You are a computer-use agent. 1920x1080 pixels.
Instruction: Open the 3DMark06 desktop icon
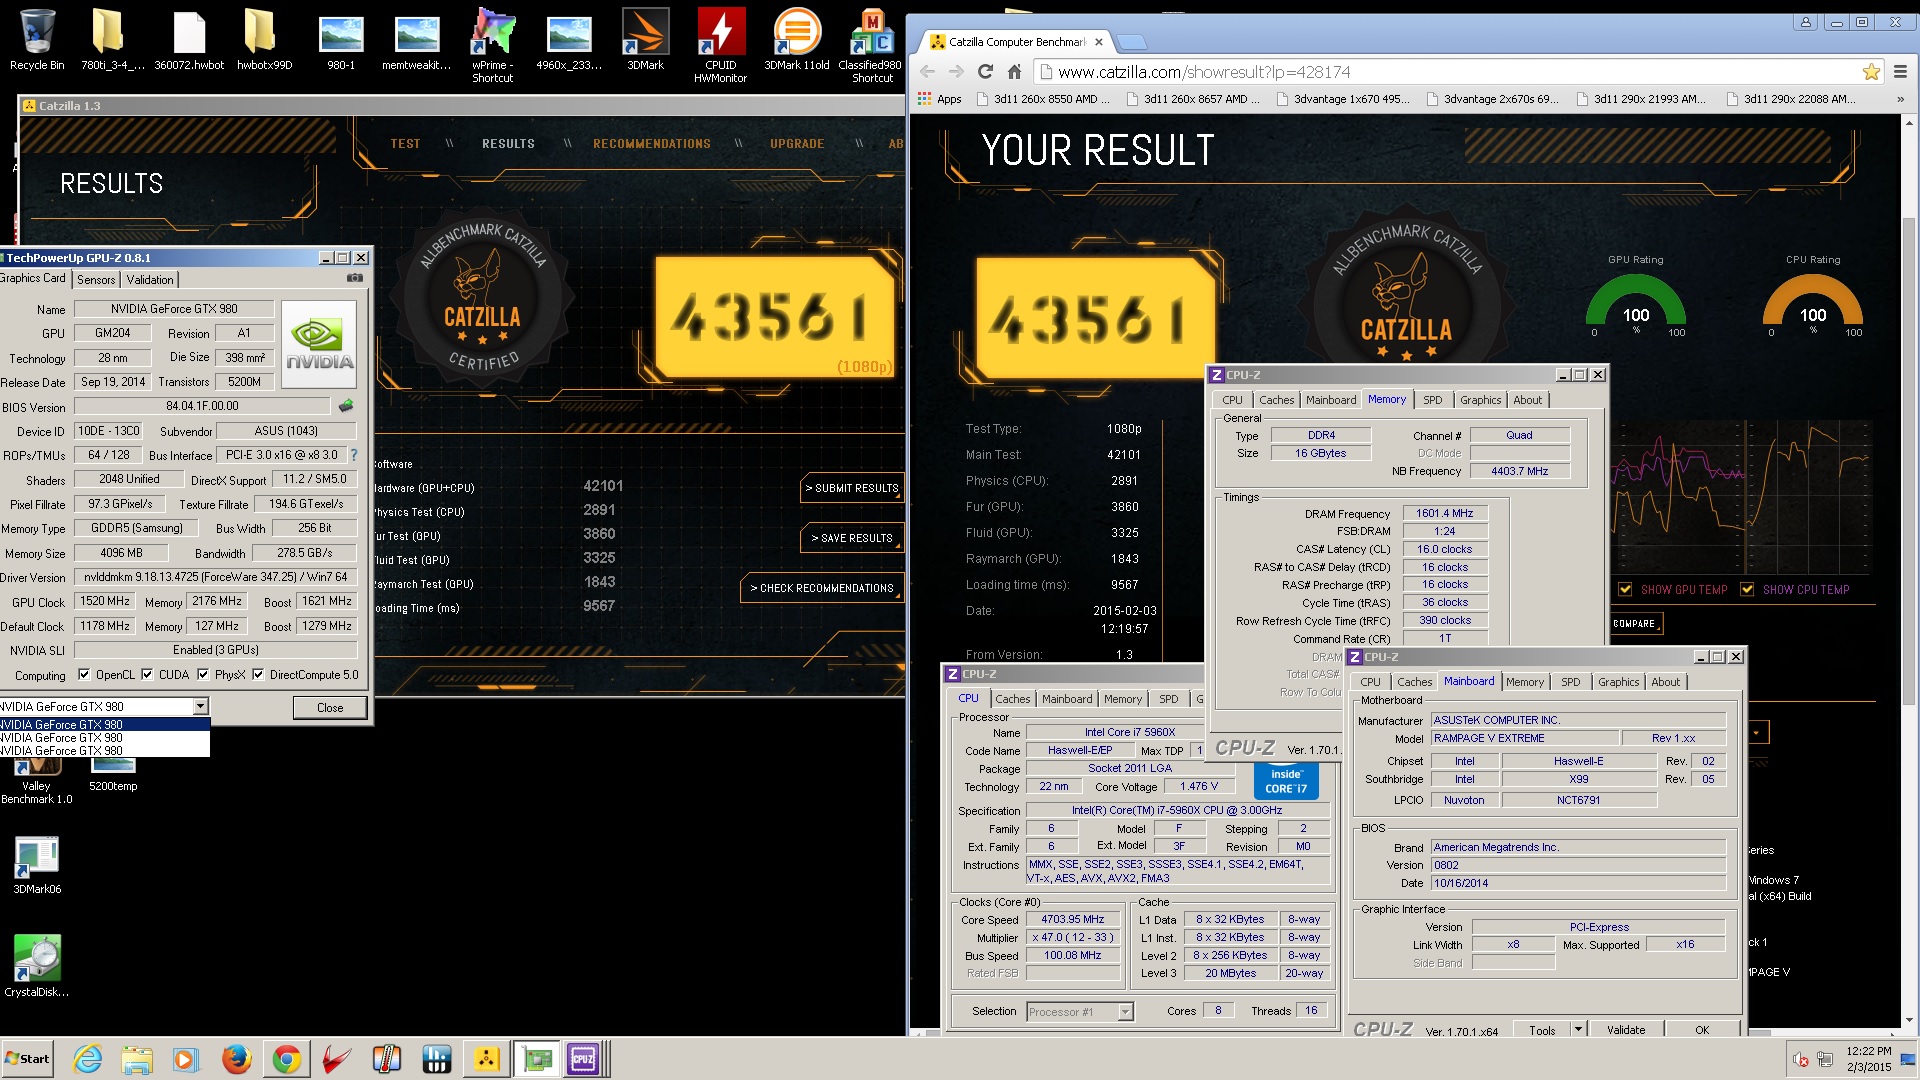pyautogui.click(x=37, y=866)
